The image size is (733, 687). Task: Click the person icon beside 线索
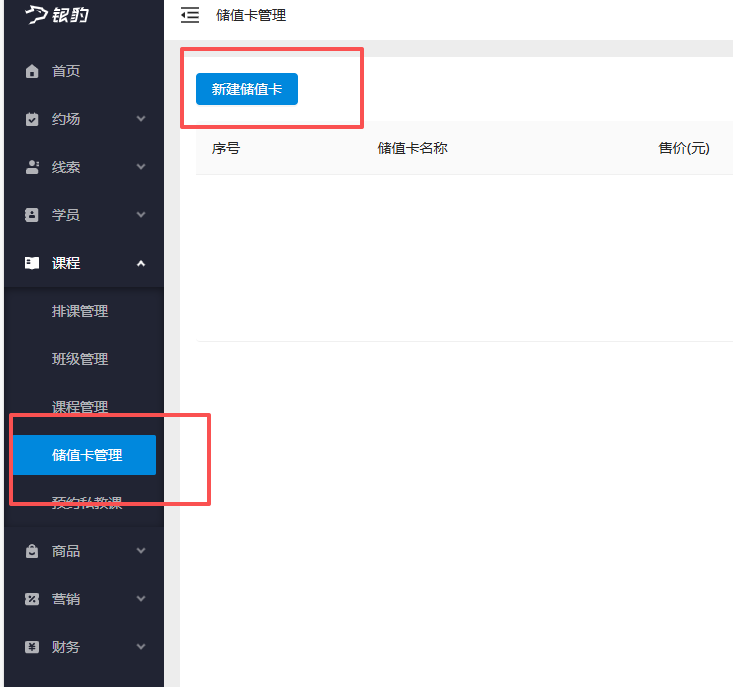coord(32,167)
